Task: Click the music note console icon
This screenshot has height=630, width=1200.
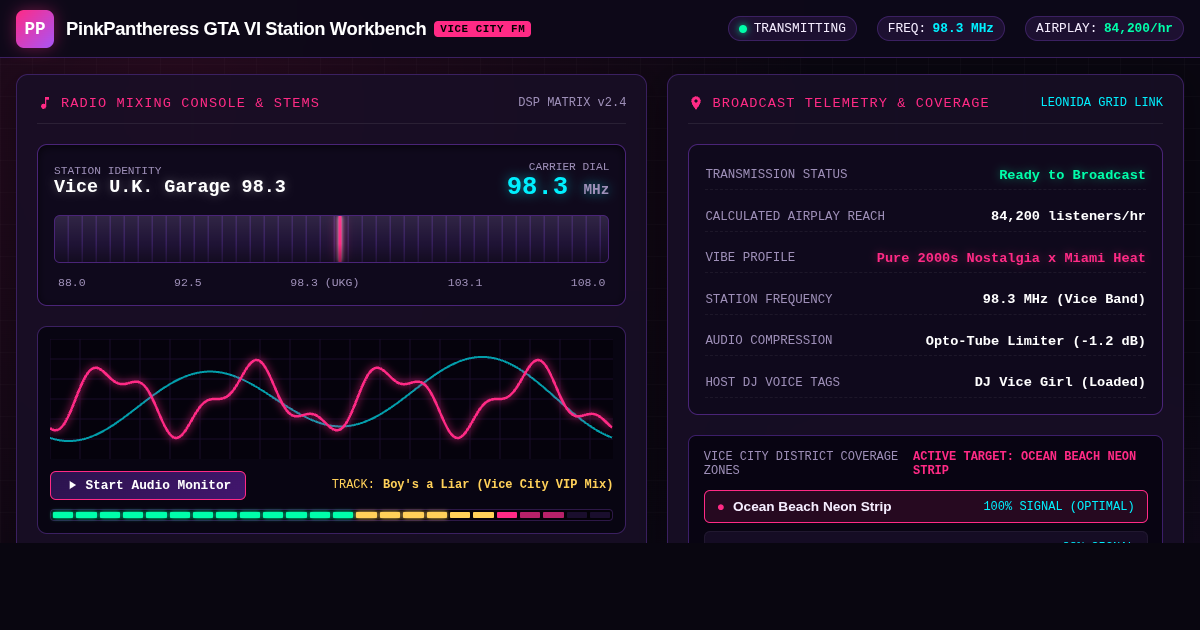Action: pyautogui.click(x=44, y=103)
